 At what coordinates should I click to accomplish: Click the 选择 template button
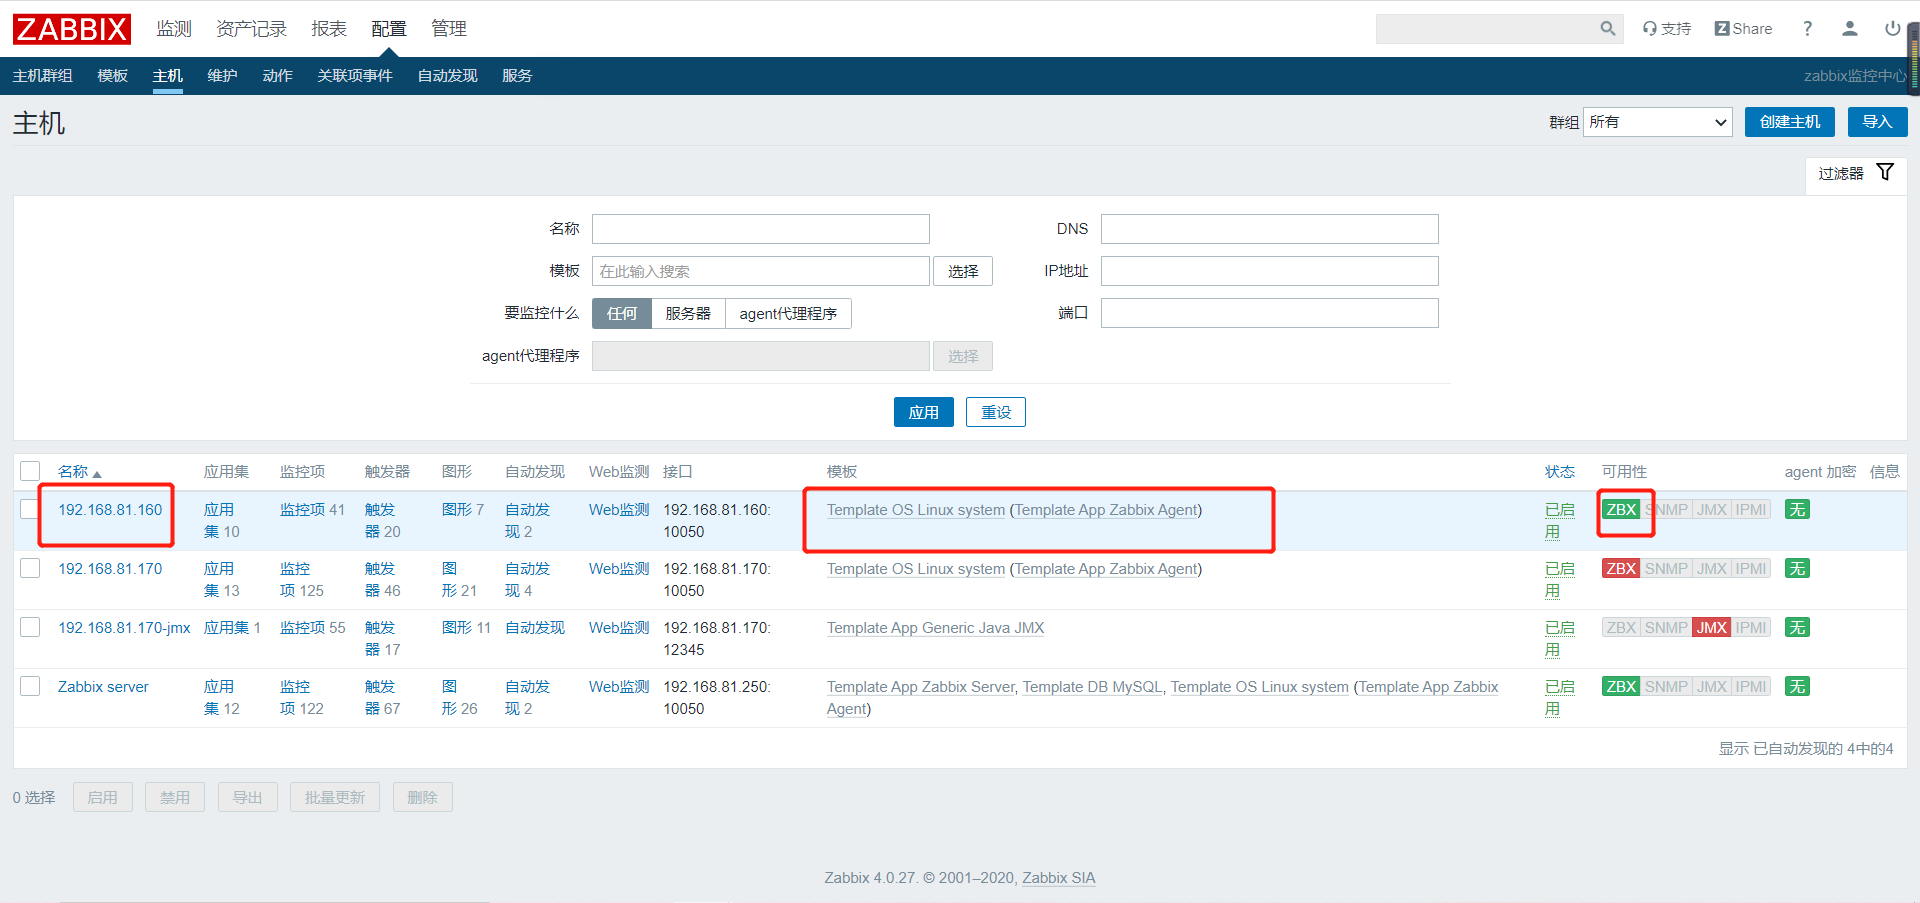coord(963,271)
